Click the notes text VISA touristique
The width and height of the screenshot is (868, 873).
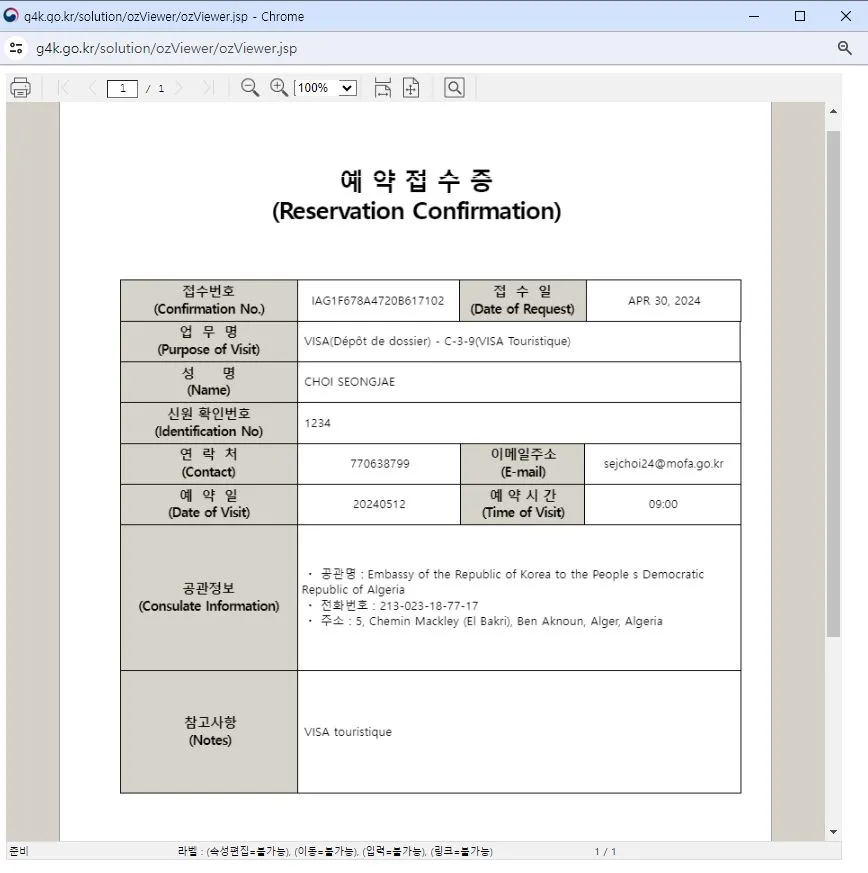[348, 732]
